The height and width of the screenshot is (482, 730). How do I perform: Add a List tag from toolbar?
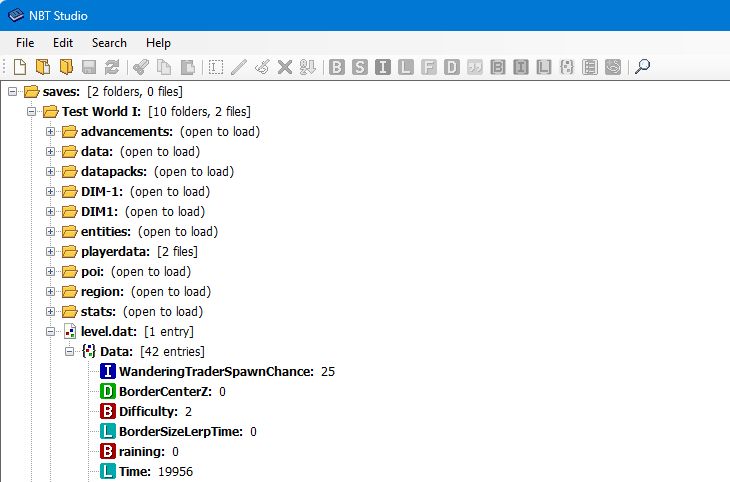(590, 67)
